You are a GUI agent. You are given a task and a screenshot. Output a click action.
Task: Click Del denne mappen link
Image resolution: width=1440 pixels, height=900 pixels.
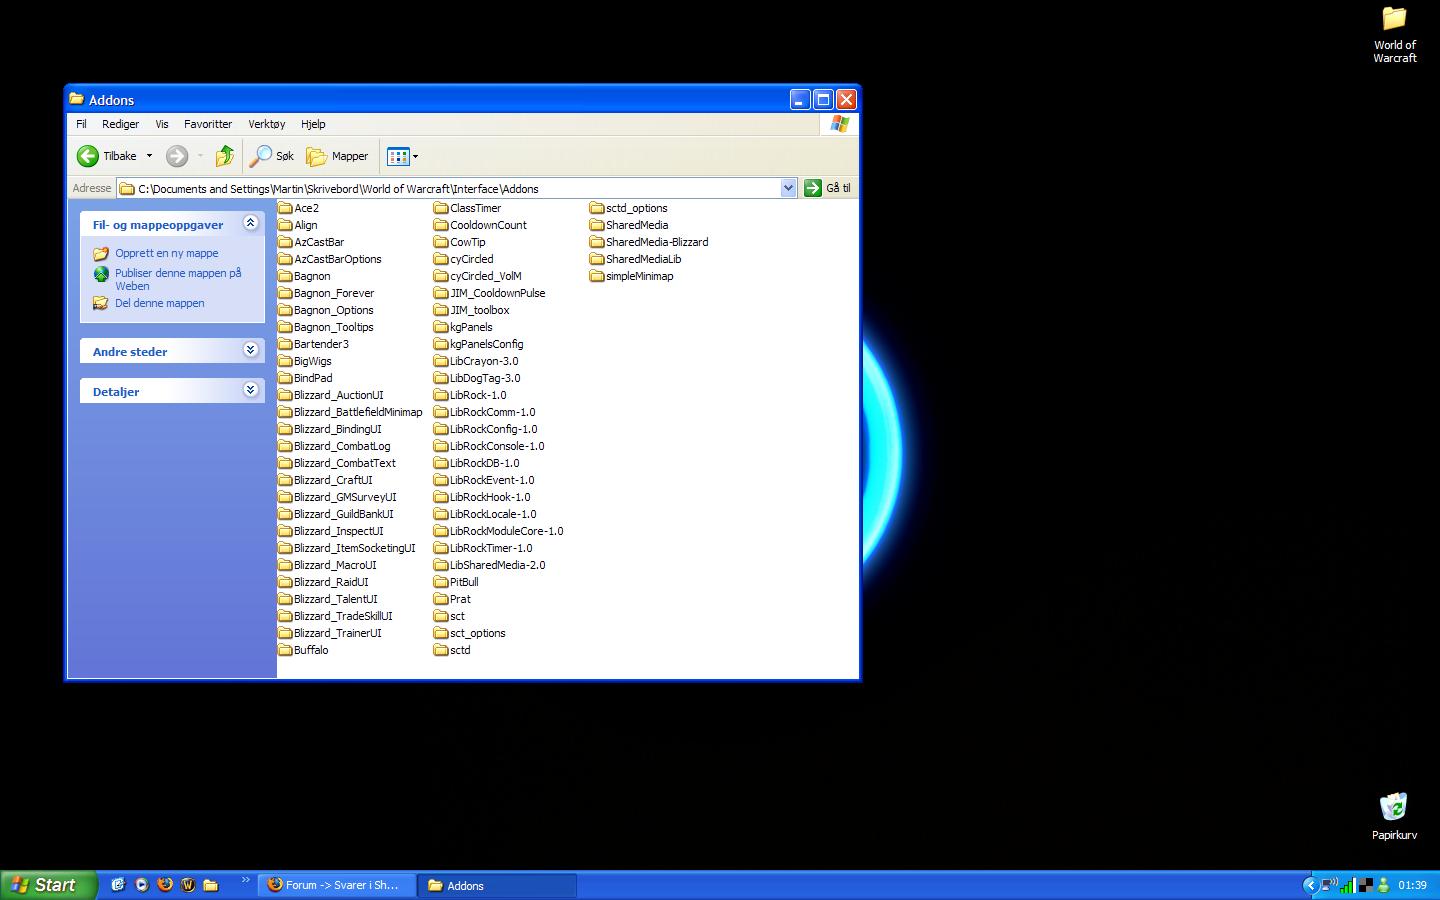[159, 303]
